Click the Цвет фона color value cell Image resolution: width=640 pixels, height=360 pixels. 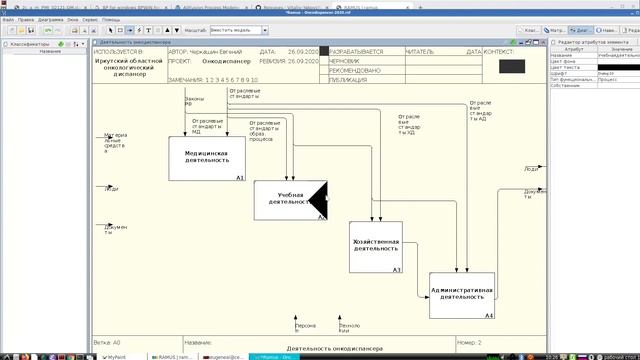[619, 61]
